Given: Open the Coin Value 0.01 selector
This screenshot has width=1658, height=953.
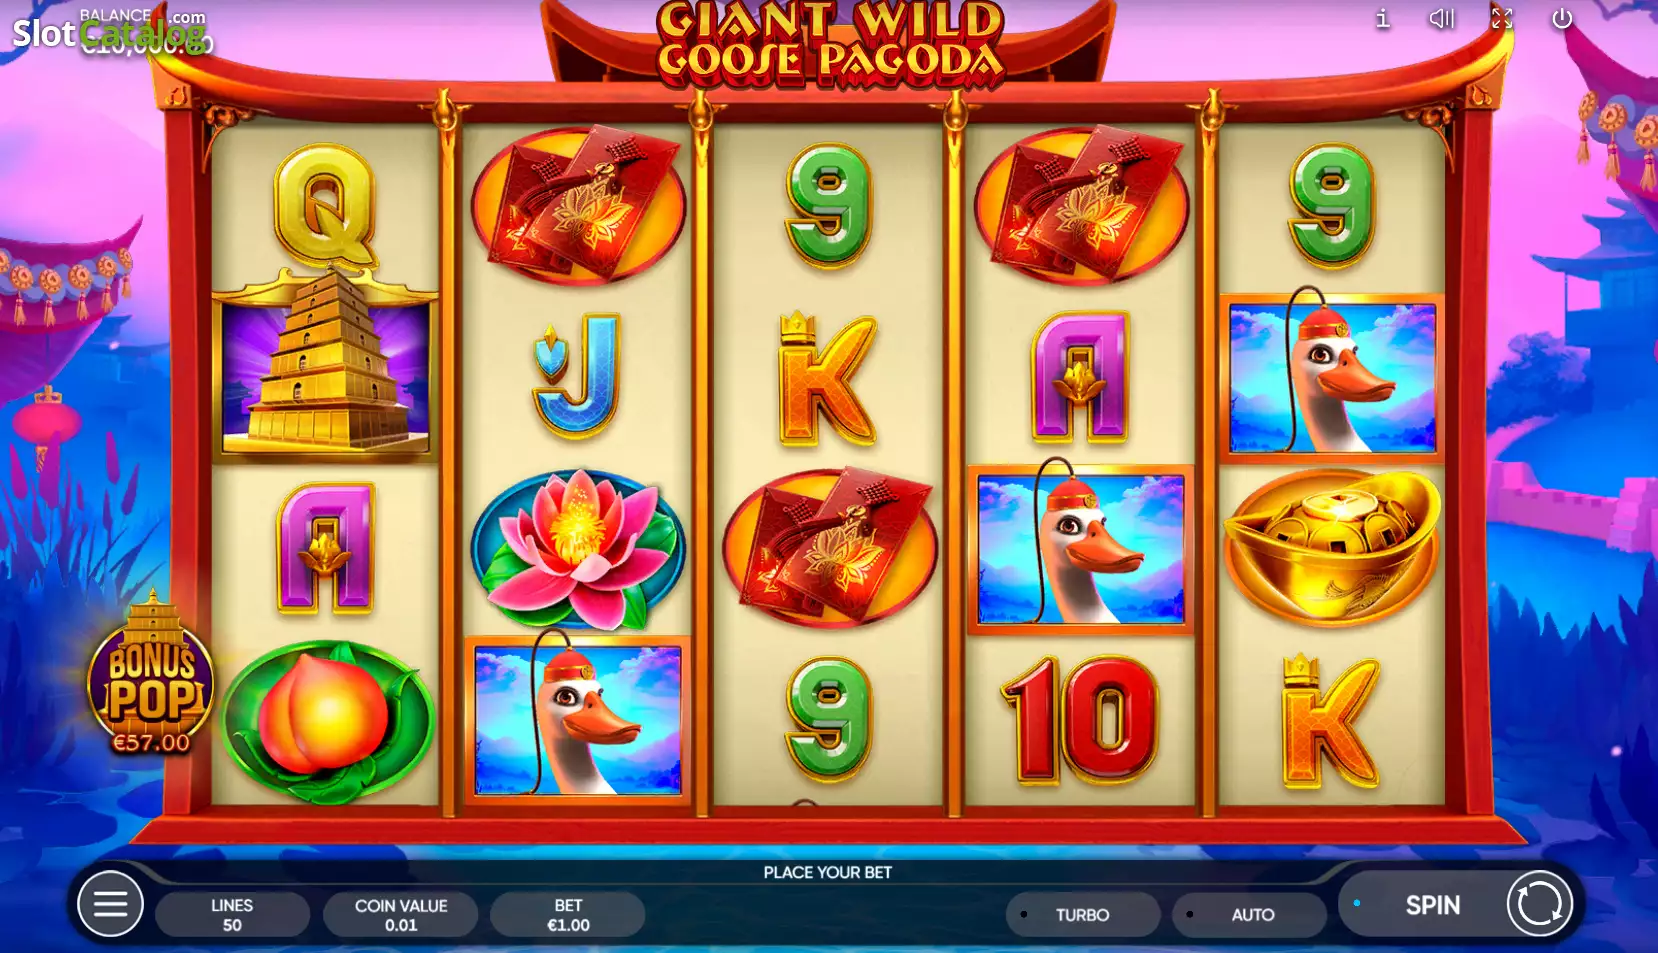Looking at the screenshot, I should [401, 915].
